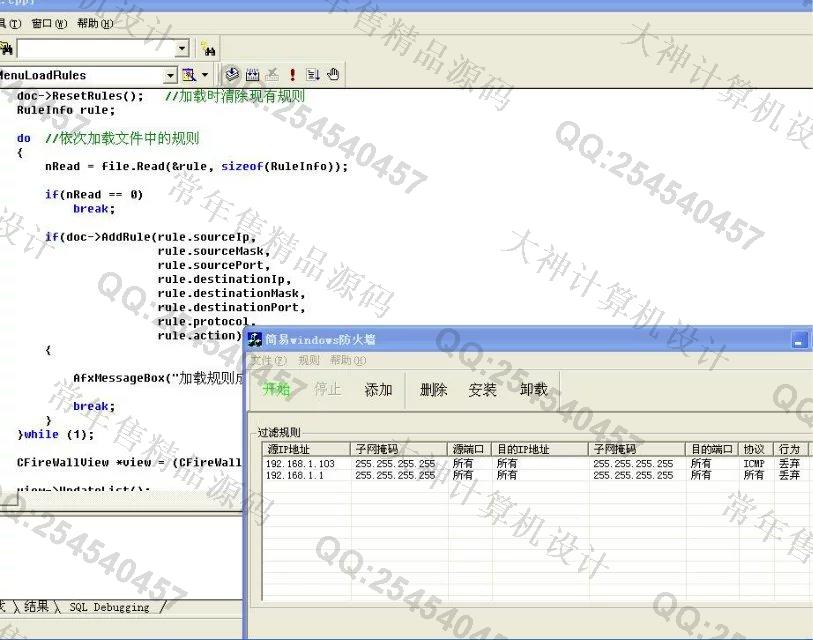Click the hand Insert Breakpoint icon

[333, 75]
